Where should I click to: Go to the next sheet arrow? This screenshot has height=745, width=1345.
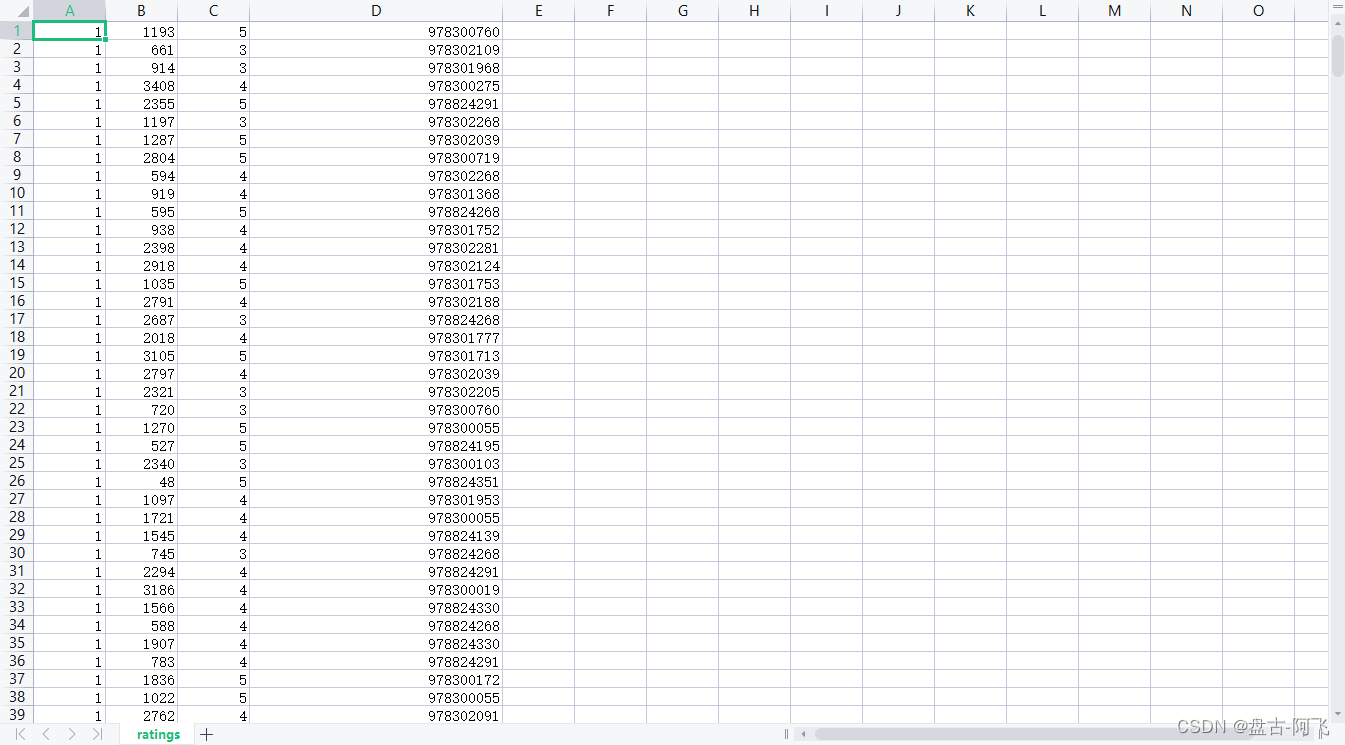pyautogui.click(x=71, y=734)
